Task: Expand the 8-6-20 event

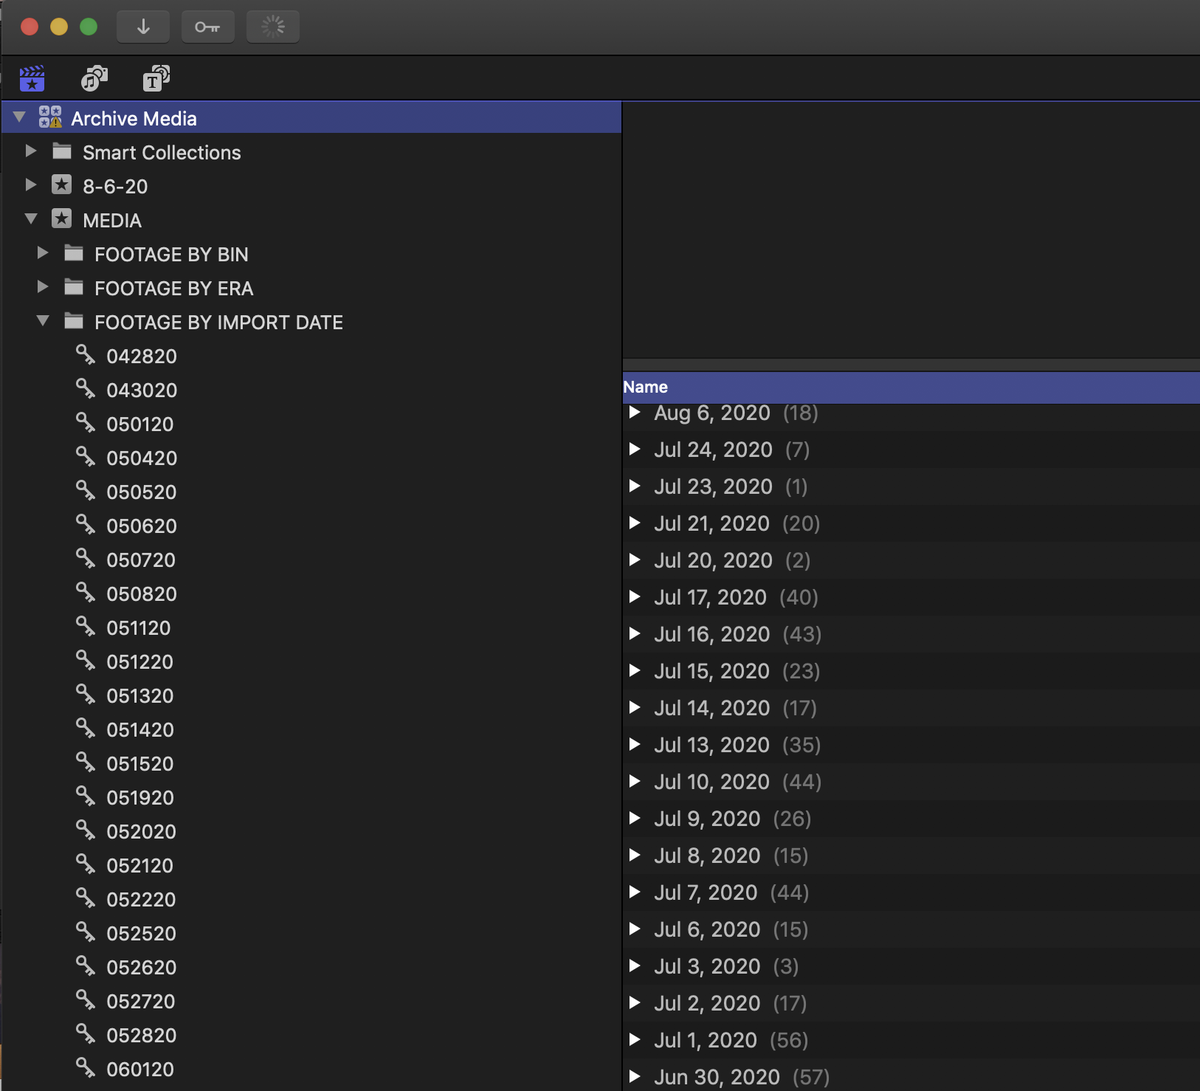Action: coord(30,185)
